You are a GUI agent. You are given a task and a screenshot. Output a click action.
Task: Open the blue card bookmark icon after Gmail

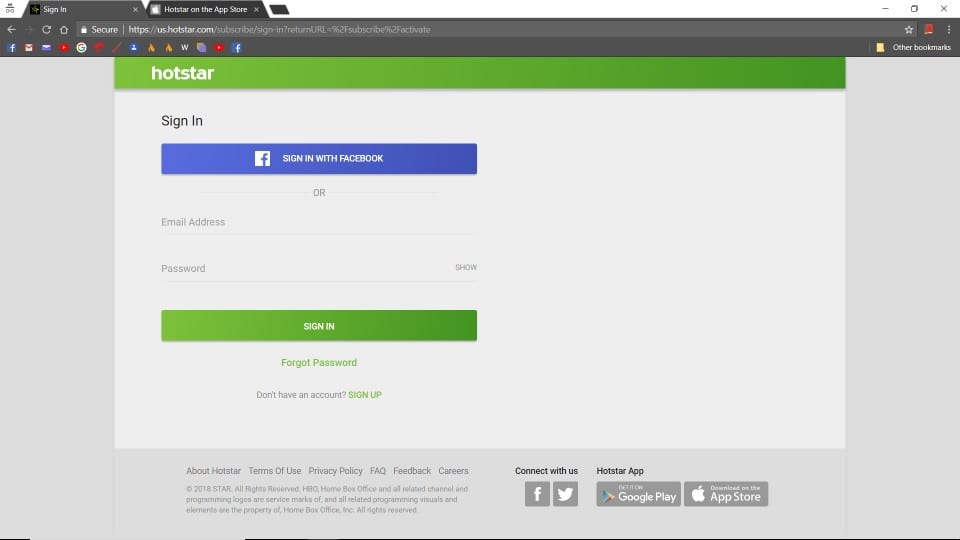click(47, 47)
